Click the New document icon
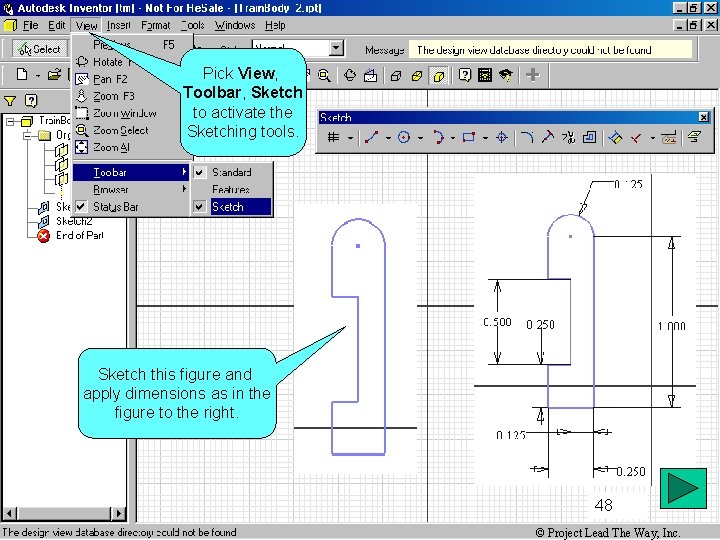Image resolution: width=720 pixels, height=540 pixels. tap(22, 74)
